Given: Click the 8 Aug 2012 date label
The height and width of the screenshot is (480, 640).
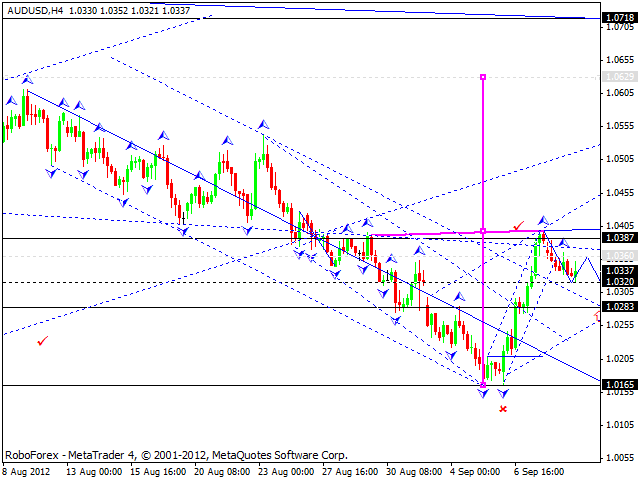Looking at the screenshot, I should coord(27,472).
